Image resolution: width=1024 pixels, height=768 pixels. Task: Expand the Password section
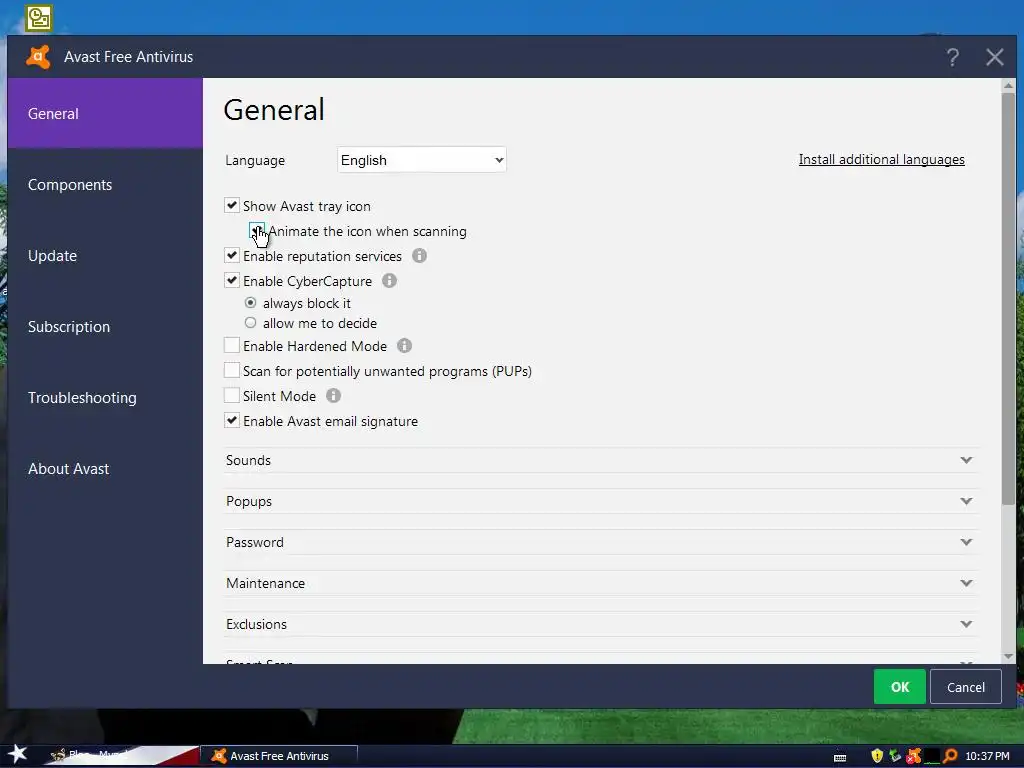[600, 542]
